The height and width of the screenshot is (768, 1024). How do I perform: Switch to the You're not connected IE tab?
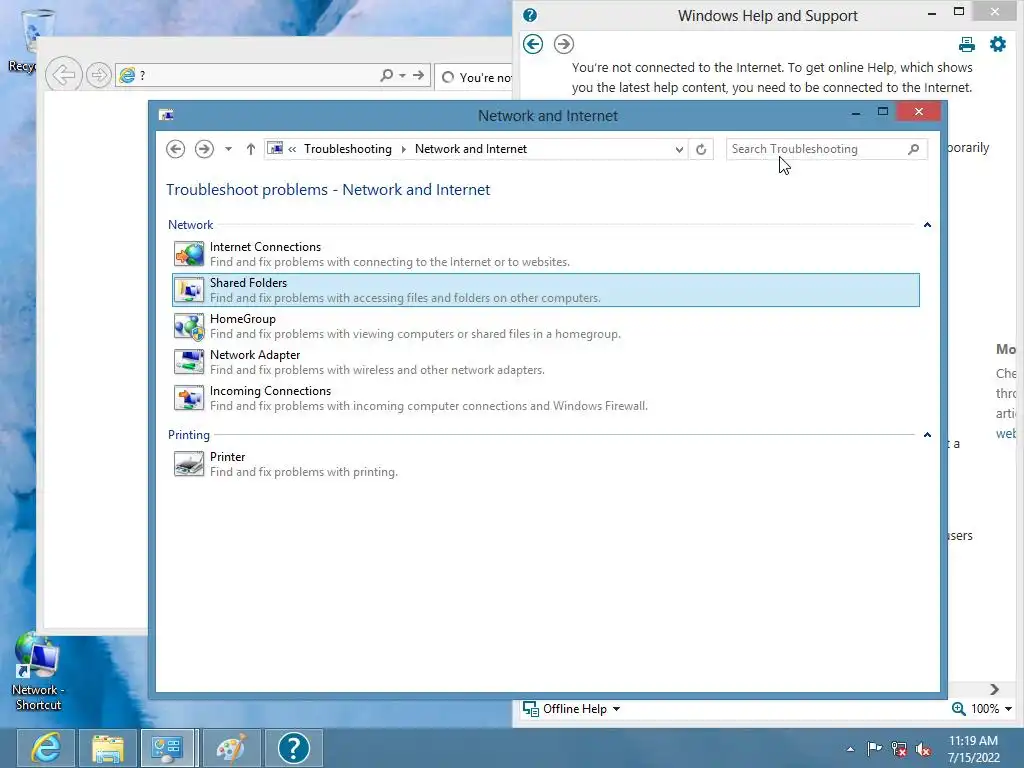(x=474, y=78)
